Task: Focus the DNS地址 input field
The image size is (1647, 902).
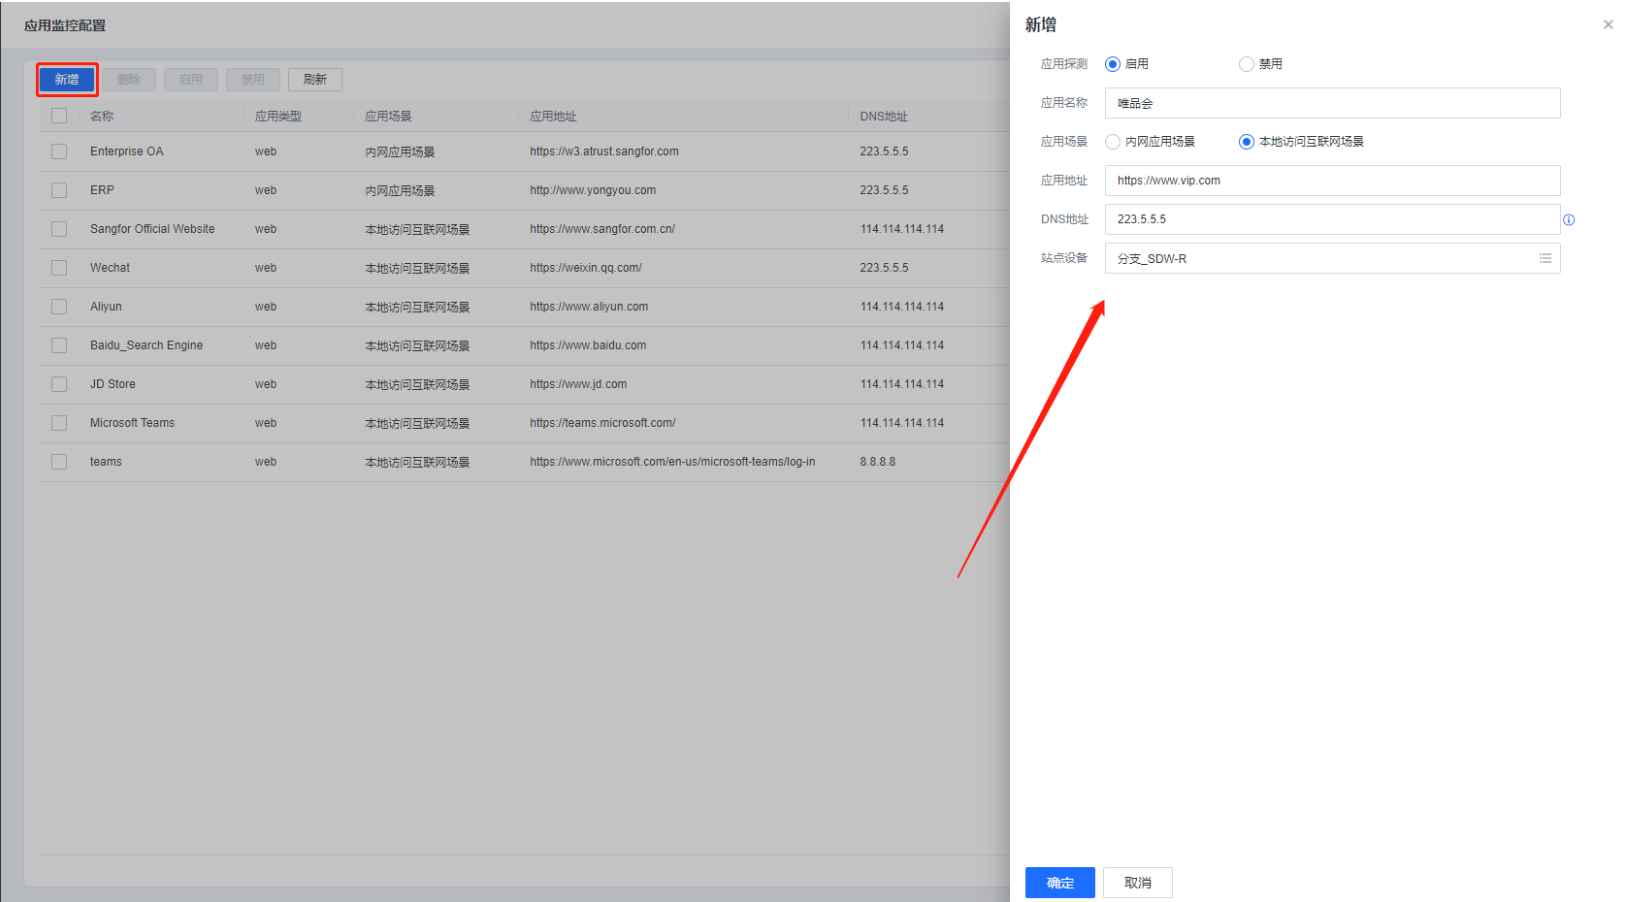Action: (1331, 219)
